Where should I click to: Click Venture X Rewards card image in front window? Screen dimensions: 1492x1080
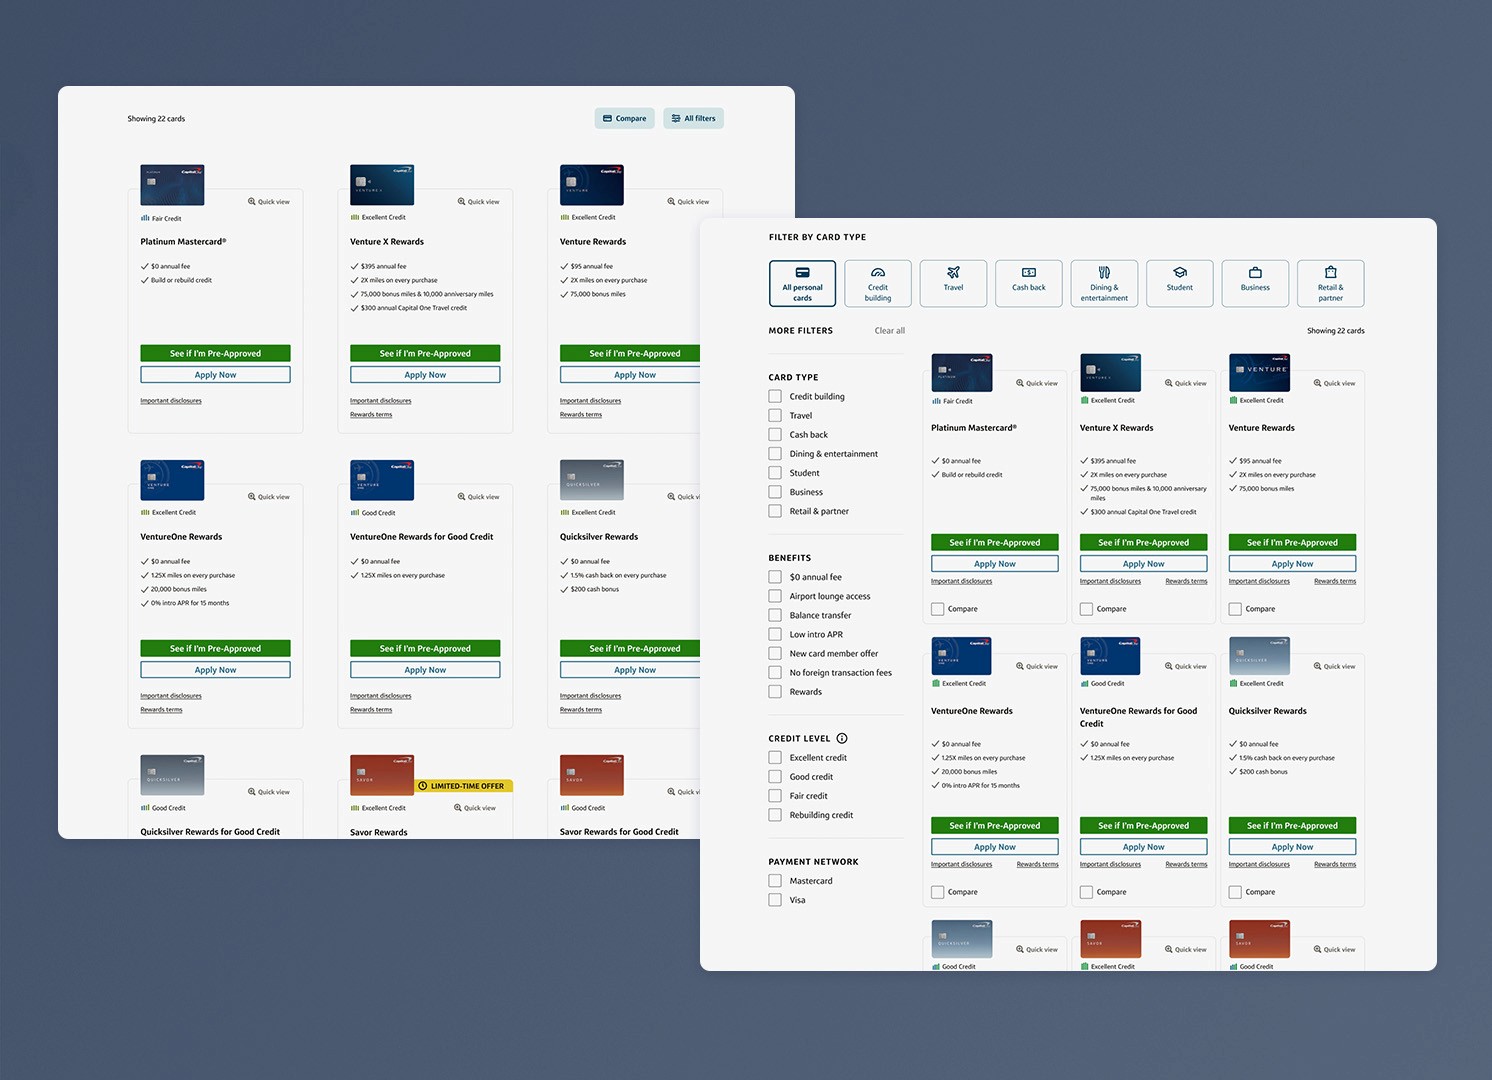(1110, 372)
